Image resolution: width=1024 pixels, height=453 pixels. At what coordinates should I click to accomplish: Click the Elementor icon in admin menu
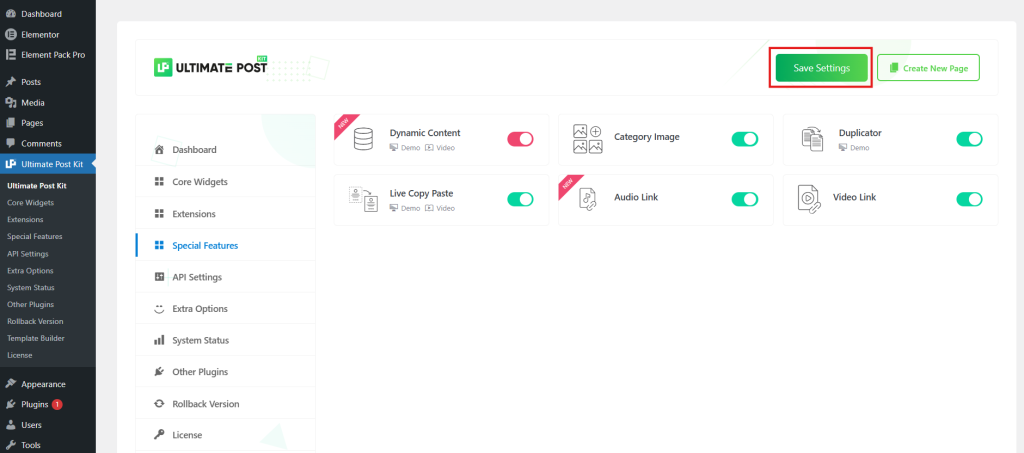coord(10,35)
